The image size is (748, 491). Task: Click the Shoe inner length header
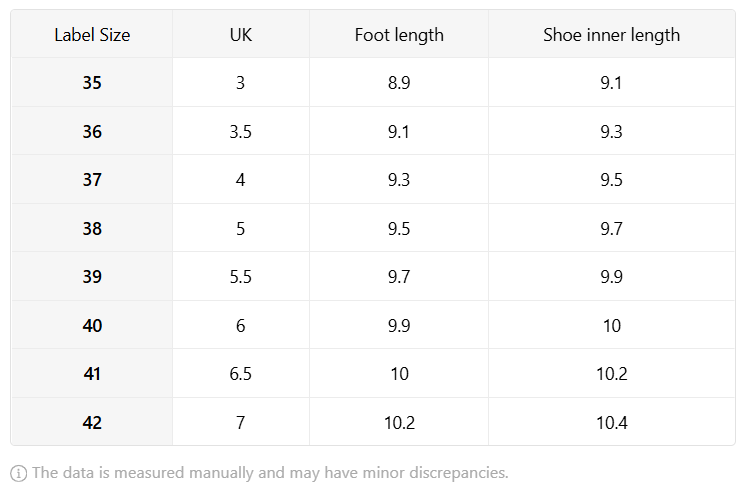tap(612, 35)
